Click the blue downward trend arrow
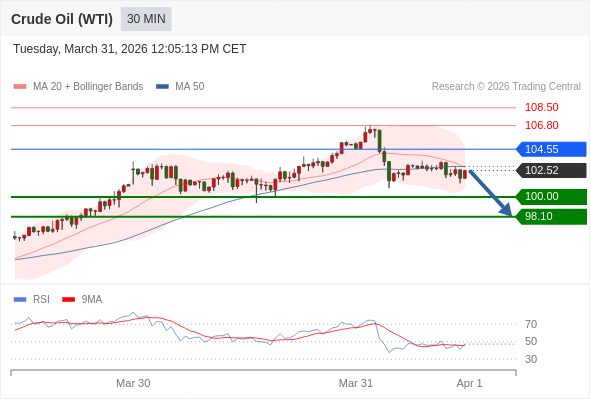Viewport: 590px width, 400px height. tap(491, 193)
